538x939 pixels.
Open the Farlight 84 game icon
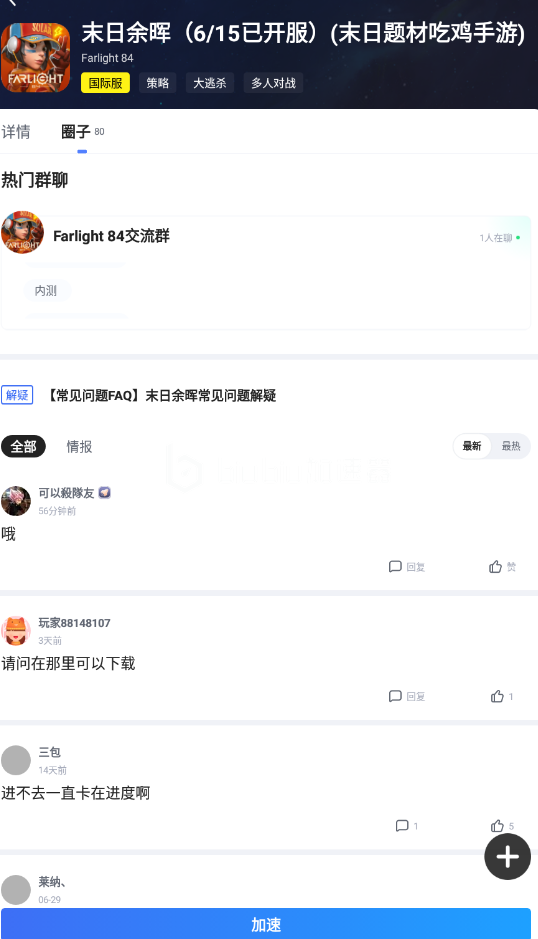coord(35,58)
